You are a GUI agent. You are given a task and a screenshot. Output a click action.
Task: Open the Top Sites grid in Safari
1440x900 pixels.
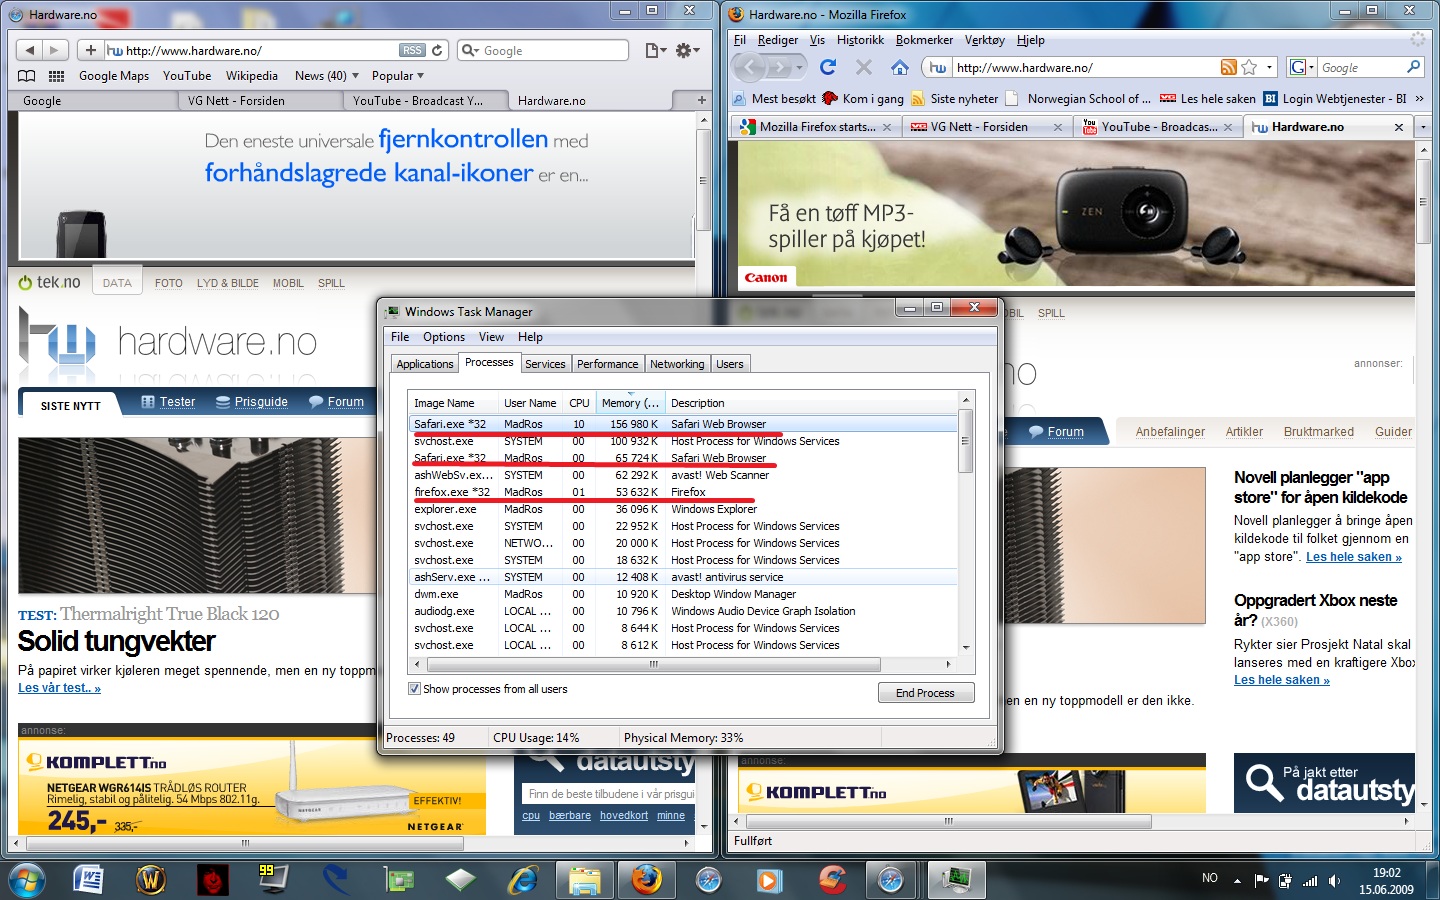(57, 76)
